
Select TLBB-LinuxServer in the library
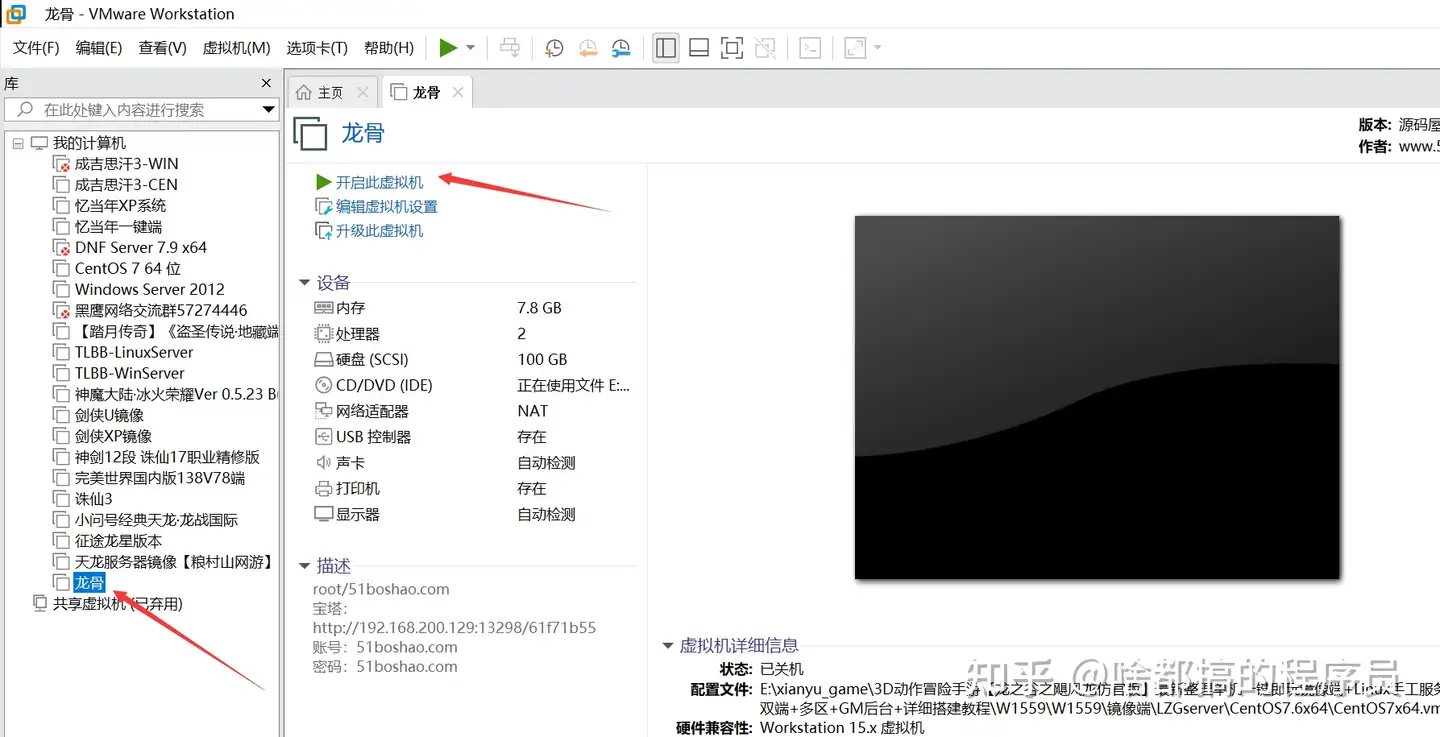pyautogui.click(x=134, y=352)
